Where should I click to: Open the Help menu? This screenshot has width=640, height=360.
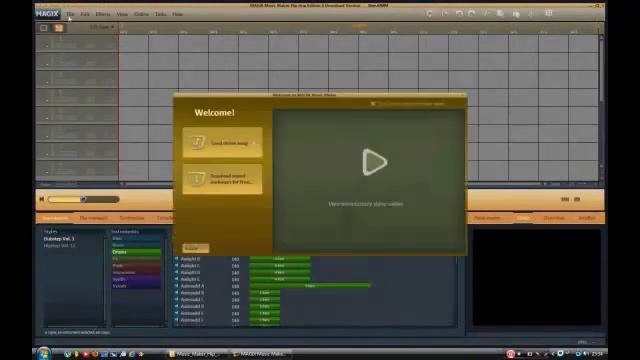pyautogui.click(x=178, y=14)
